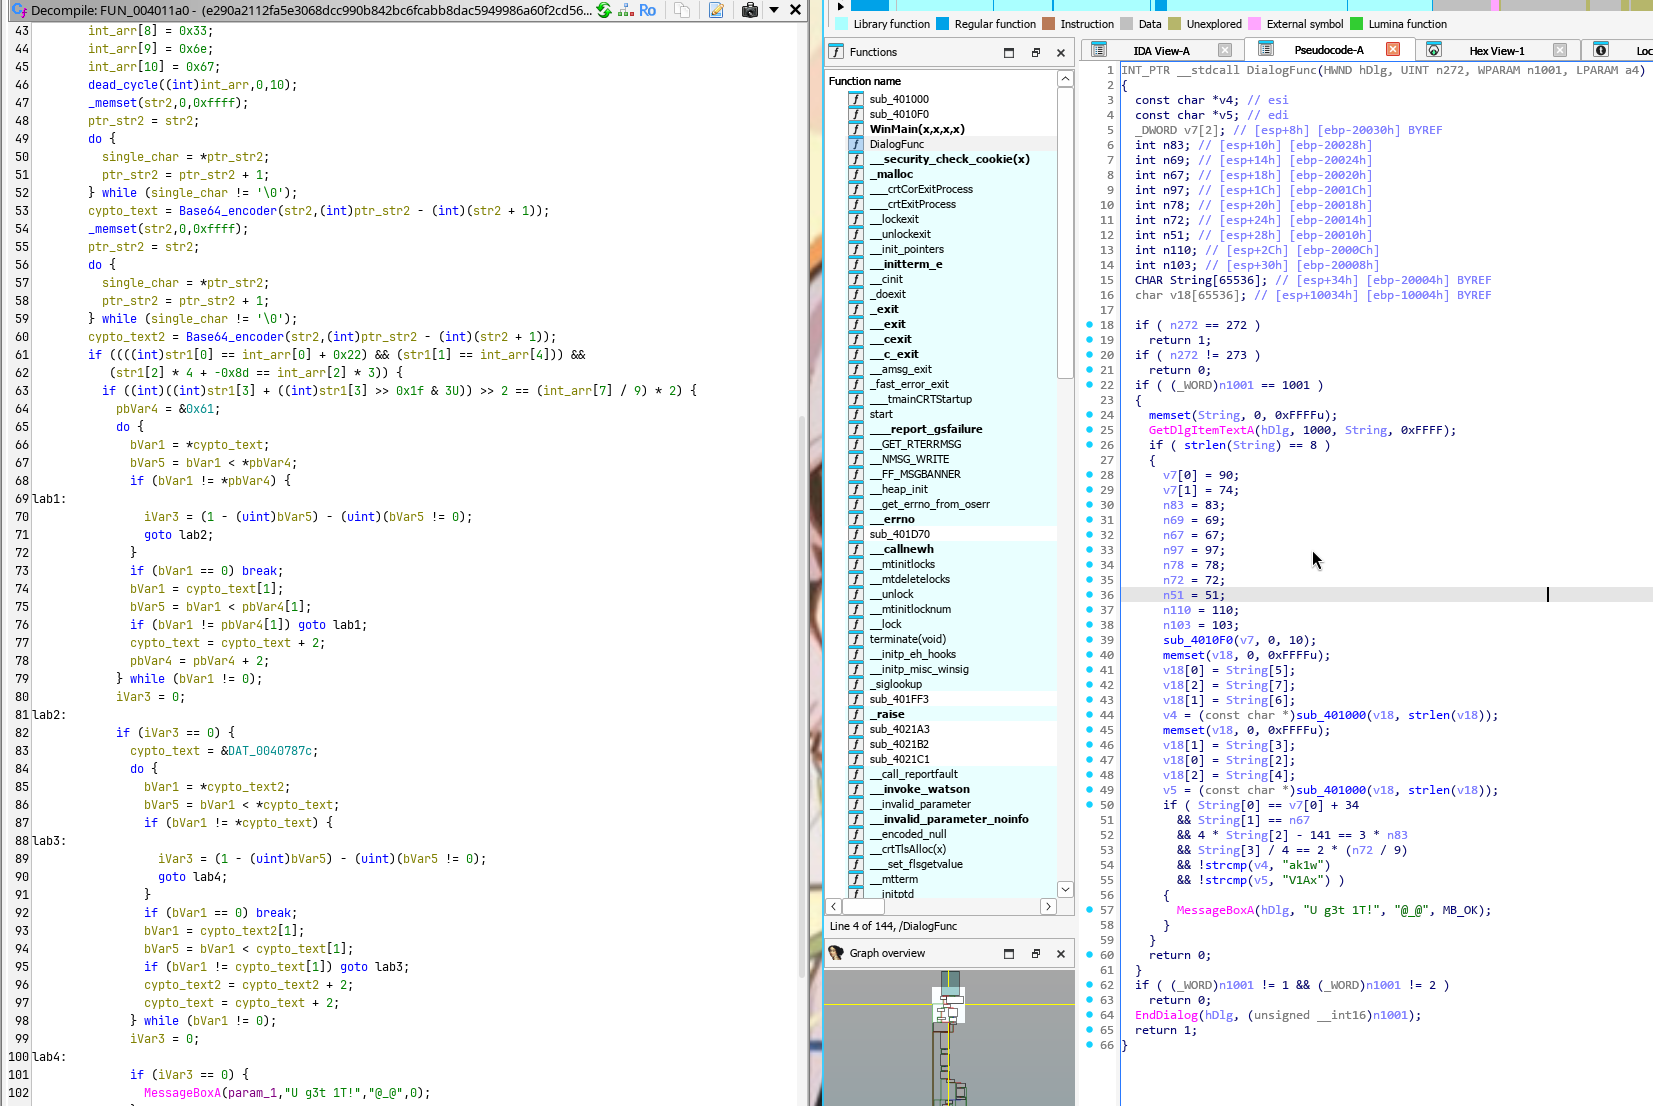The image size is (1653, 1106).
Task: Maximize the Graph overview panel
Action: click(x=1009, y=954)
